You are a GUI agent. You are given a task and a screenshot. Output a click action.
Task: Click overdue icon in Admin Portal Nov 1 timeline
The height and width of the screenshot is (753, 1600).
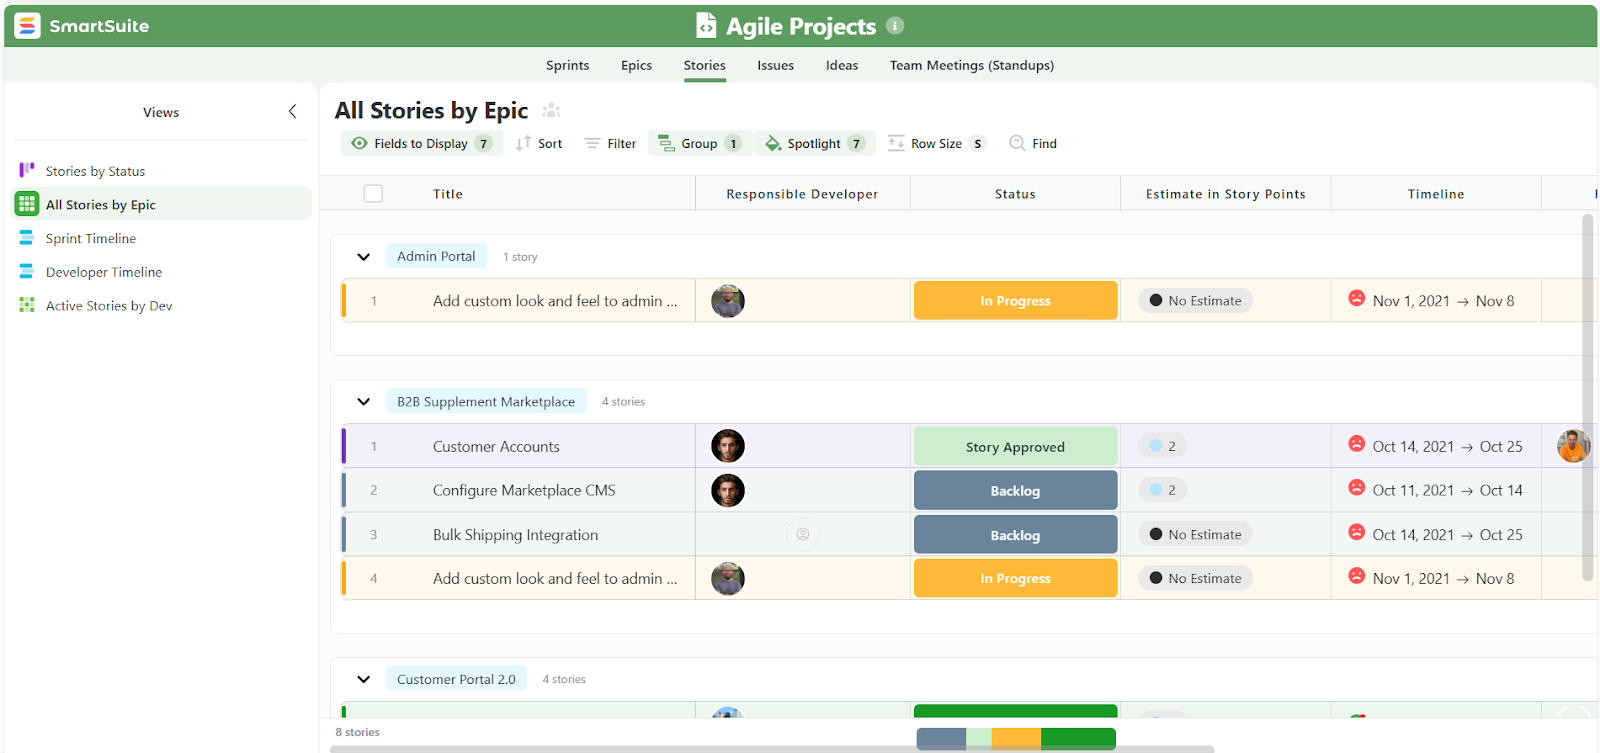pyautogui.click(x=1356, y=298)
